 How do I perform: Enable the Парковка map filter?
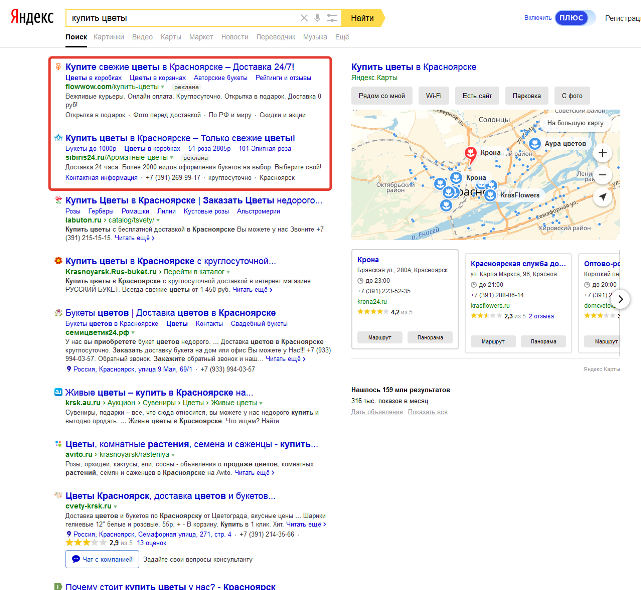(x=520, y=95)
